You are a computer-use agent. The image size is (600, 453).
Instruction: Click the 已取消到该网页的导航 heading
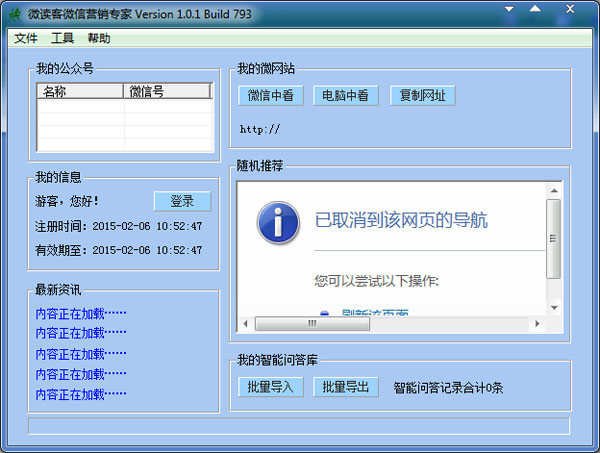[401, 220]
